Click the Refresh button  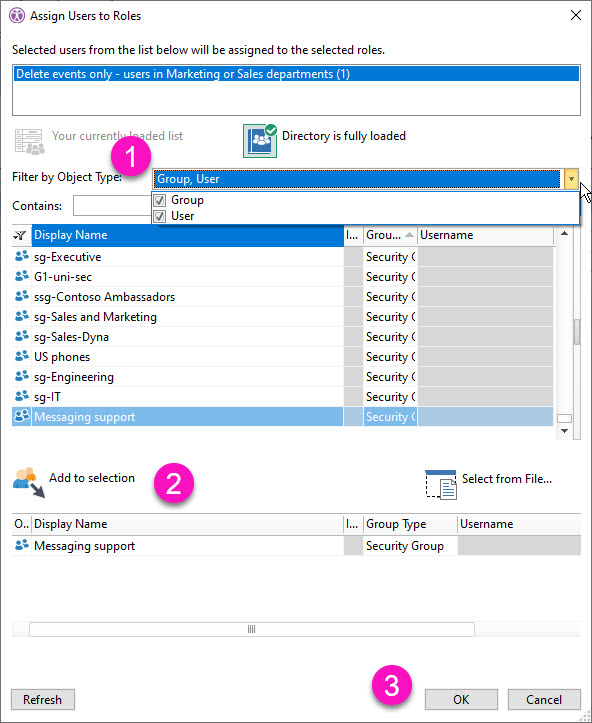tap(42, 699)
